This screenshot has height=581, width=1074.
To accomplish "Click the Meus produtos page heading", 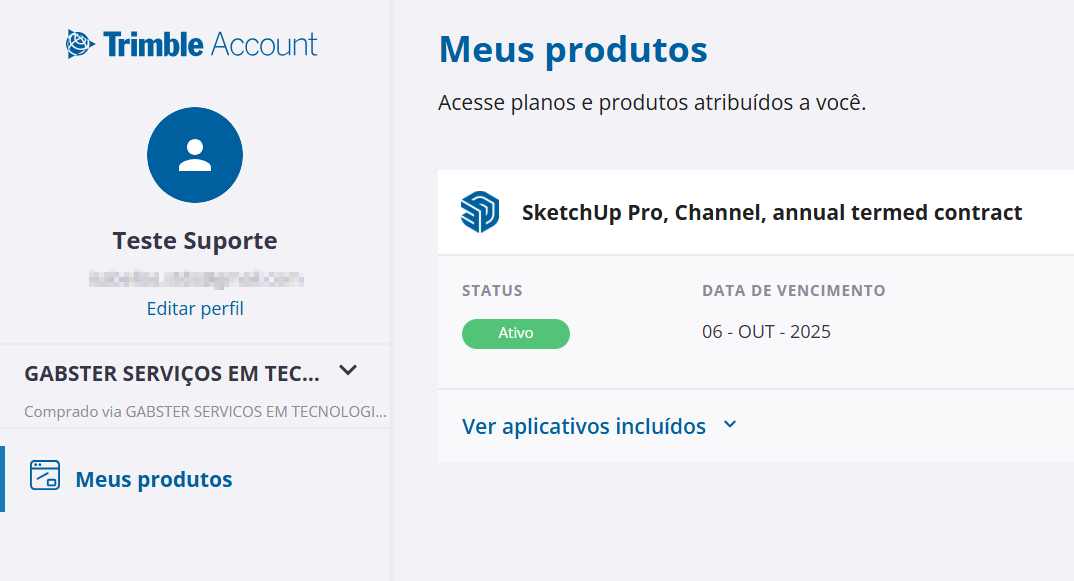I will pos(573,49).
